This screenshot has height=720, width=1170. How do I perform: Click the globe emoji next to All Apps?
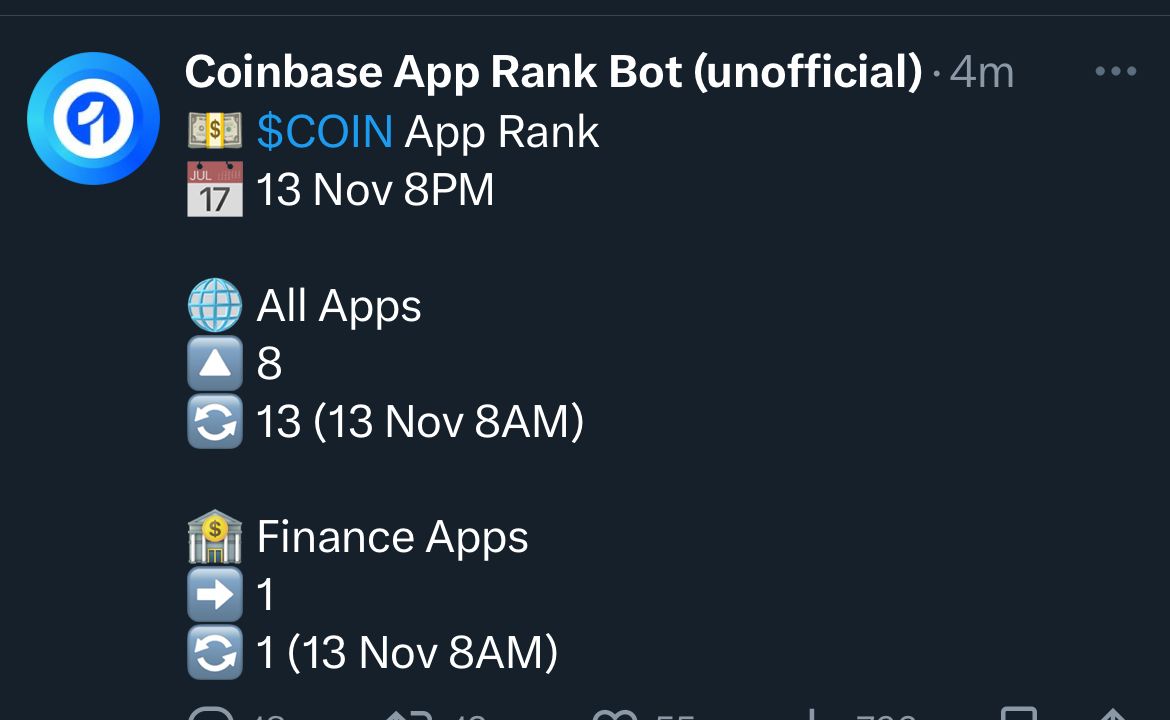click(215, 305)
